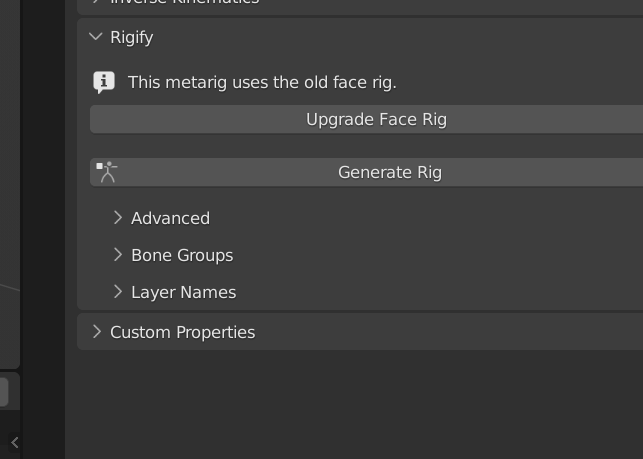643x459 pixels.
Task: Click the Custom Properties panel title
Action: pyautogui.click(x=182, y=332)
